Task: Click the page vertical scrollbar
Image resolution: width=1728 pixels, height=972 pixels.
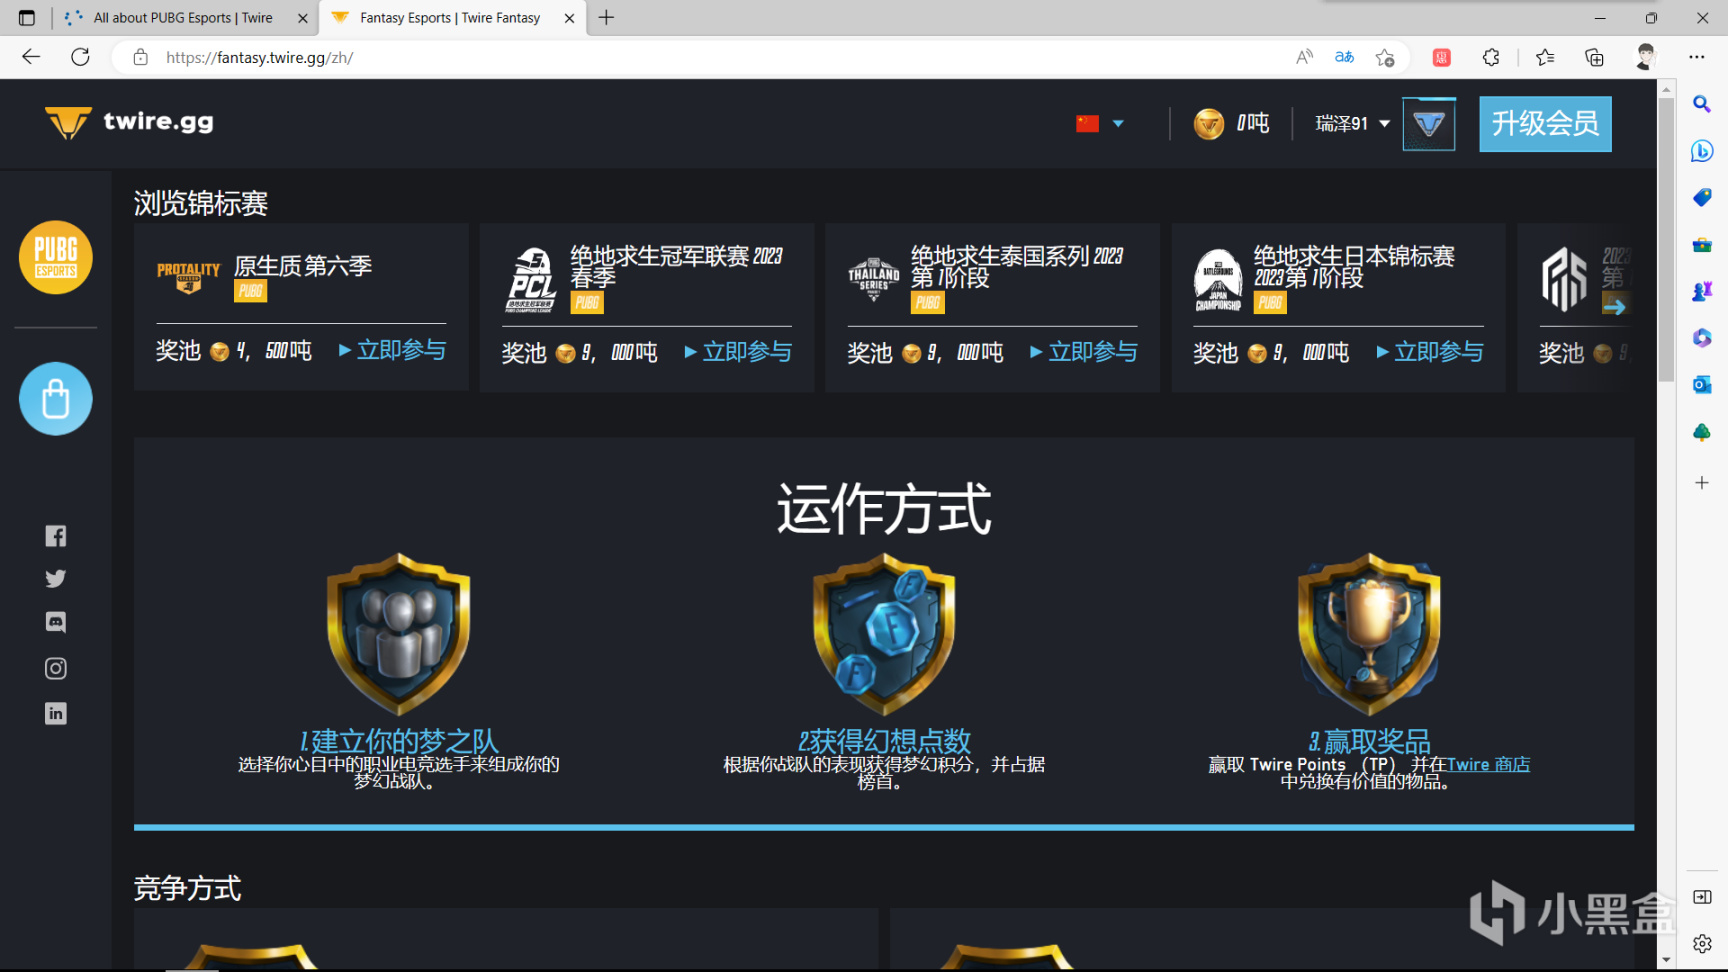Action: click(x=1666, y=240)
